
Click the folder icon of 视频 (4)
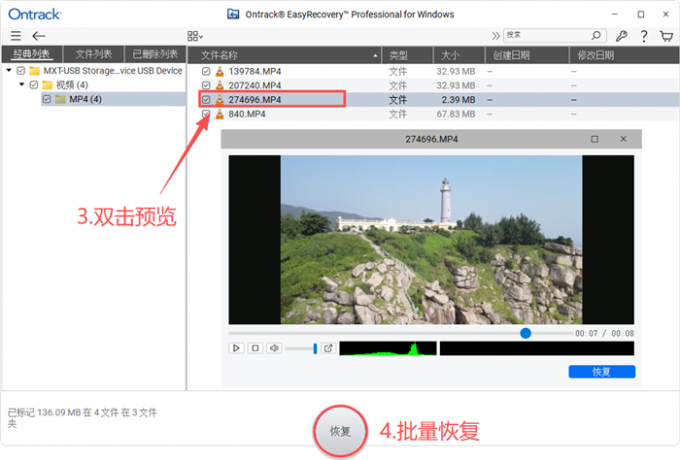(47, 85)
